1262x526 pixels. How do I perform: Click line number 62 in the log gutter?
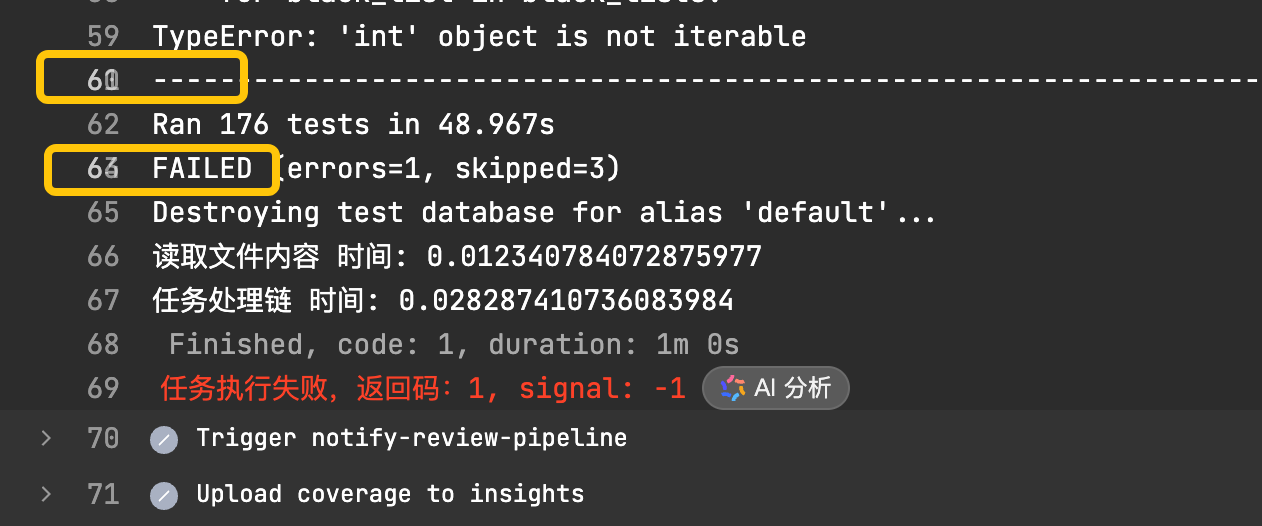pos(103,124)
